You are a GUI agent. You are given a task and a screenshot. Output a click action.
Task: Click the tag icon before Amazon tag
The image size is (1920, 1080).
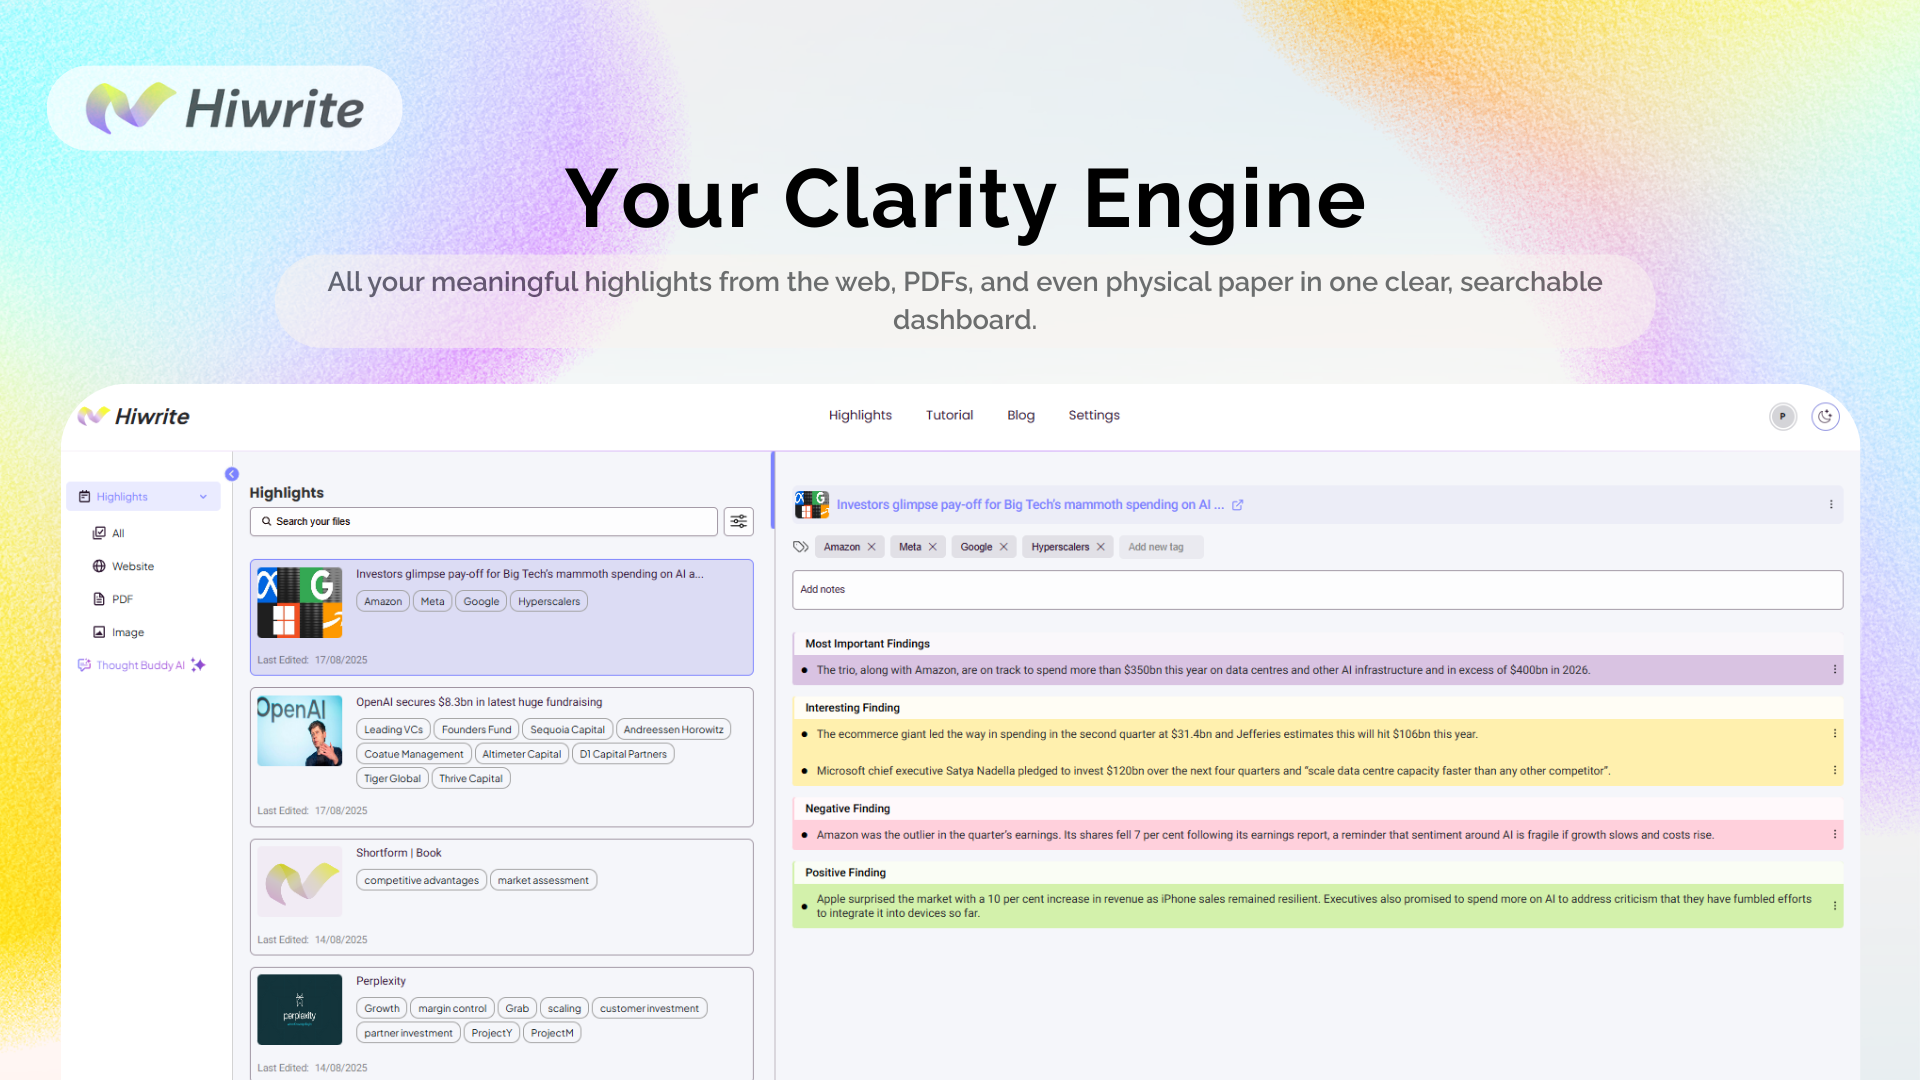pos(800,547)
